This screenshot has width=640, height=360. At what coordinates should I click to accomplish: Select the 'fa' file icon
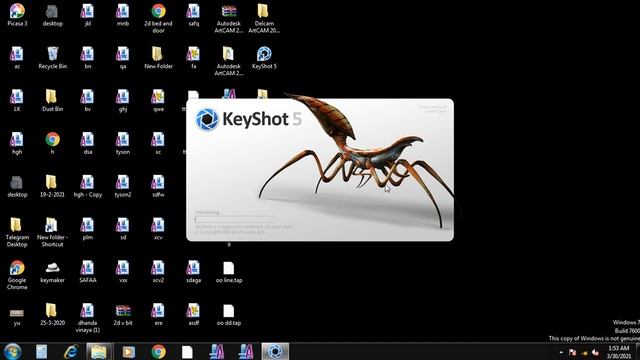[193, 58]
